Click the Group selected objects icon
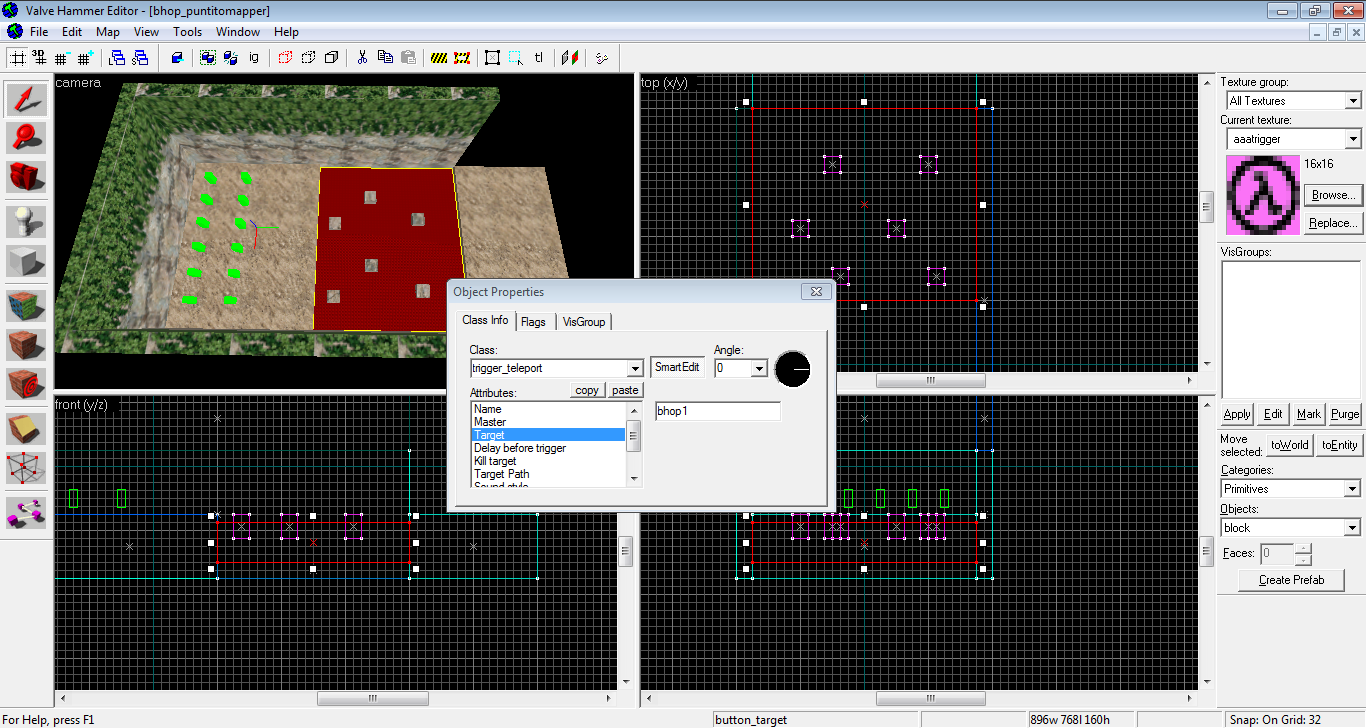The height and width of the screenshot is (728, 1366). click(208, 58)
